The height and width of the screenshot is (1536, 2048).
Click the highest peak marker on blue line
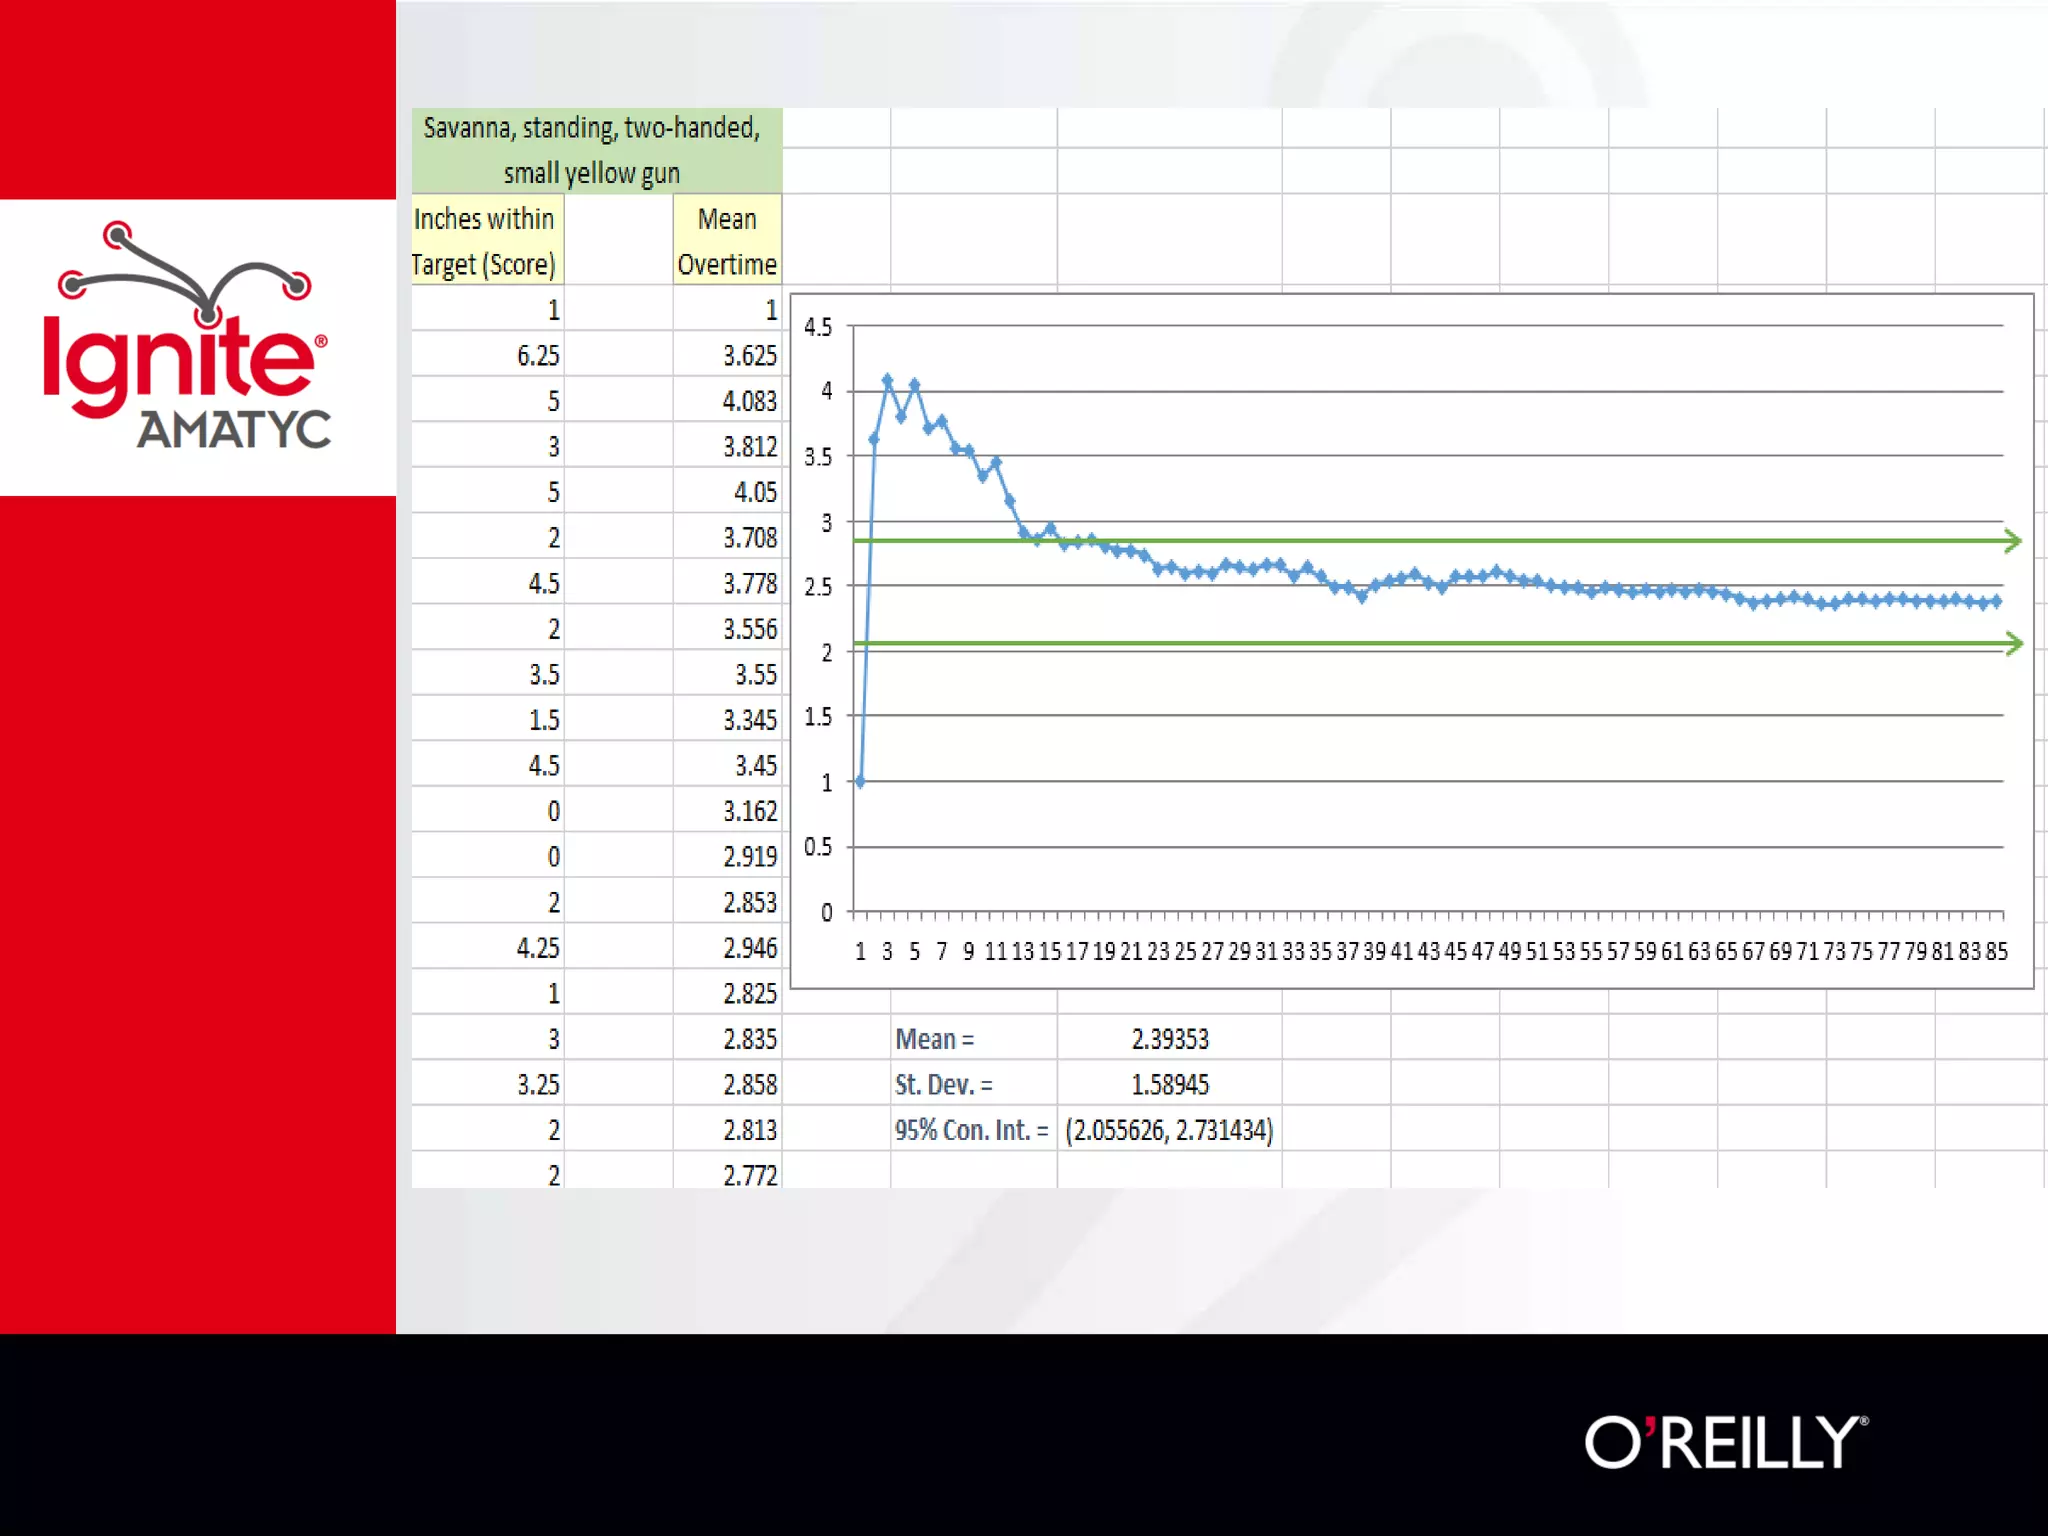pyautogui.click(x=887, y=381)
